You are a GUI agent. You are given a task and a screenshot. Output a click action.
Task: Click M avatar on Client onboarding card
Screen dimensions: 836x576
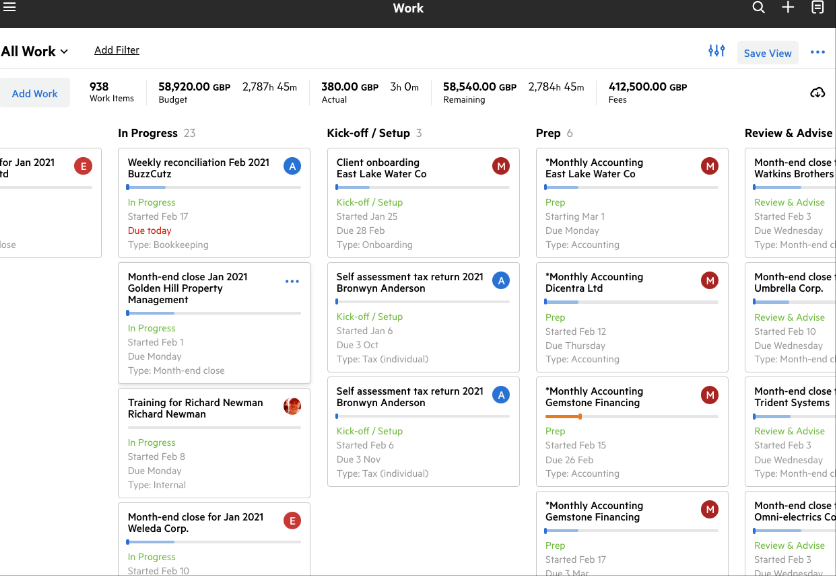coord(501,166)
